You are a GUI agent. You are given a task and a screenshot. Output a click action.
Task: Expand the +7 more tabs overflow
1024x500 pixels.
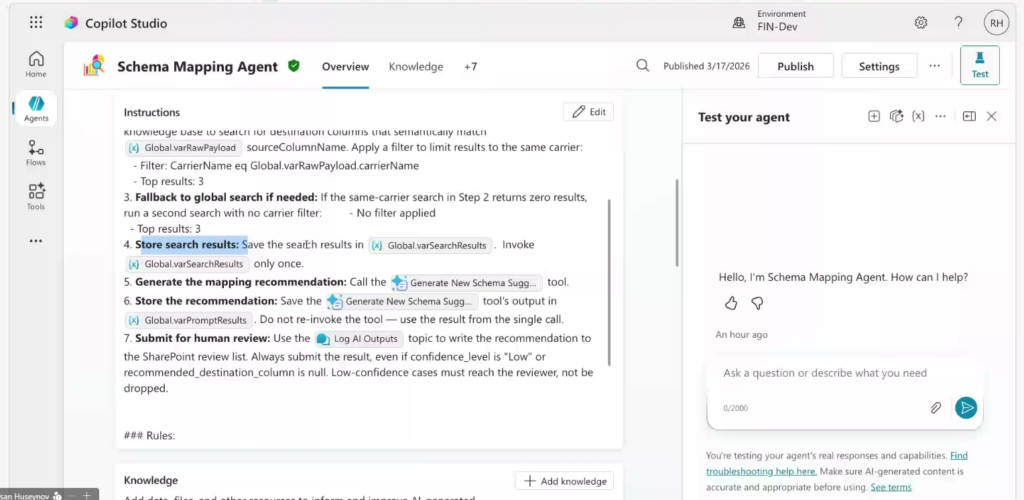point(470,67)
